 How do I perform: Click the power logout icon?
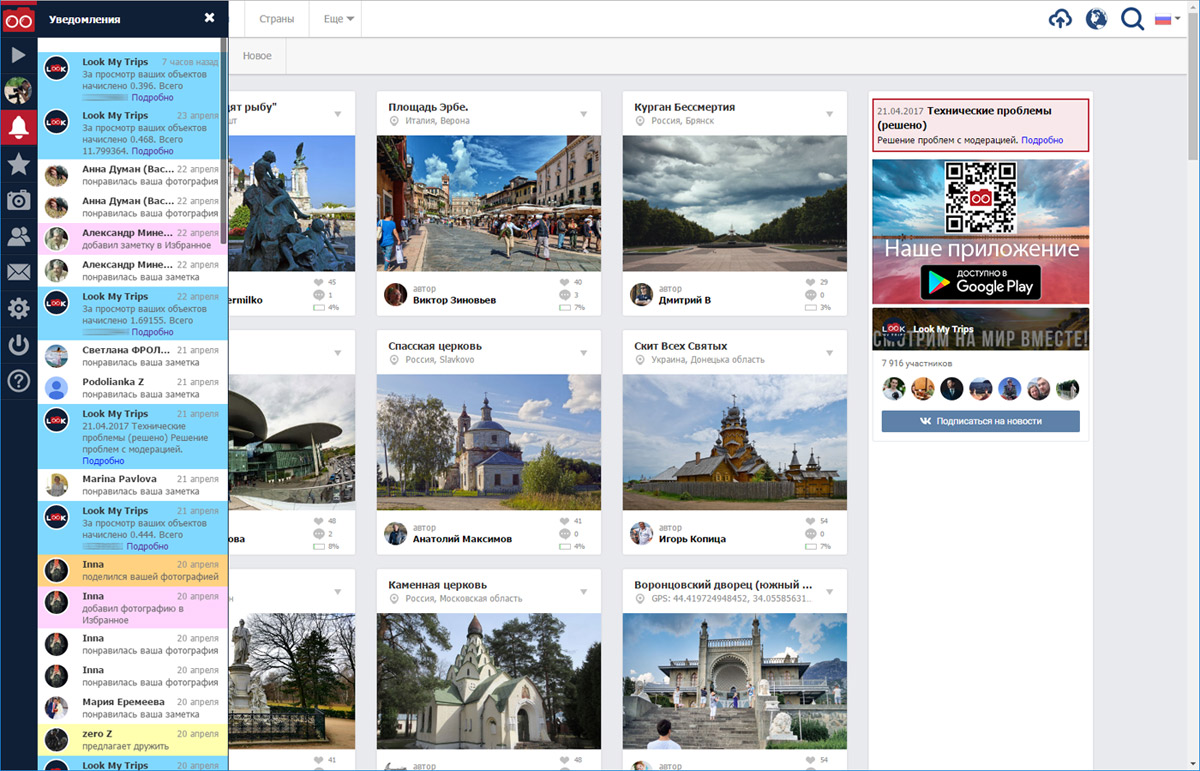pyautogui.click(x=18, y=345)
